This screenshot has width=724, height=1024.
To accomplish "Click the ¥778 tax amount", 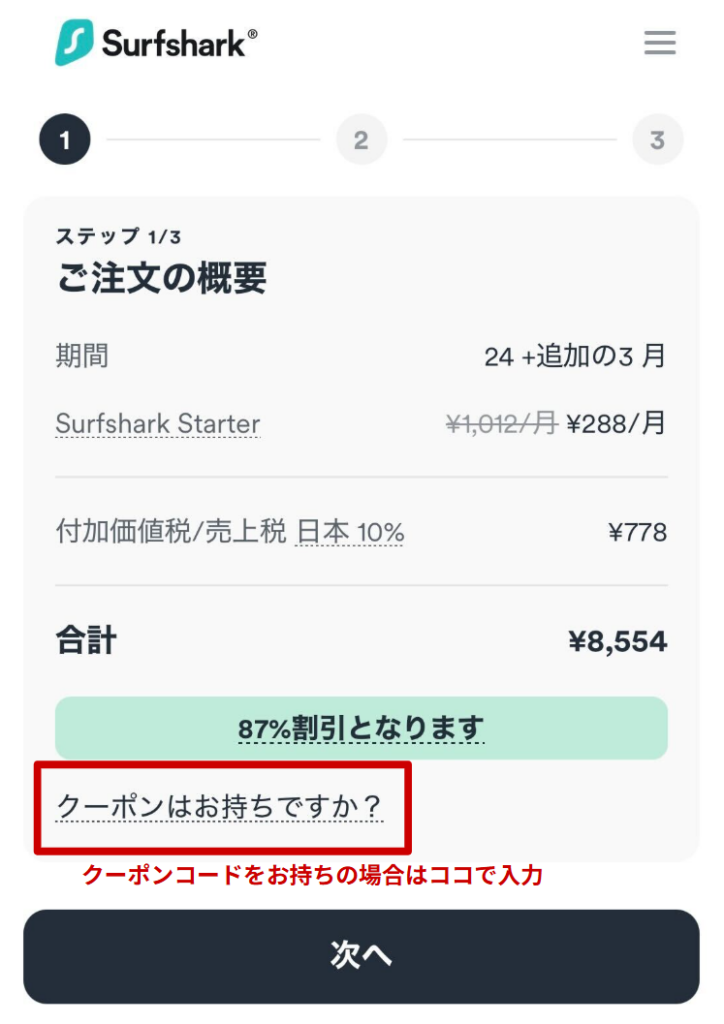I will [x=637, y=532].
